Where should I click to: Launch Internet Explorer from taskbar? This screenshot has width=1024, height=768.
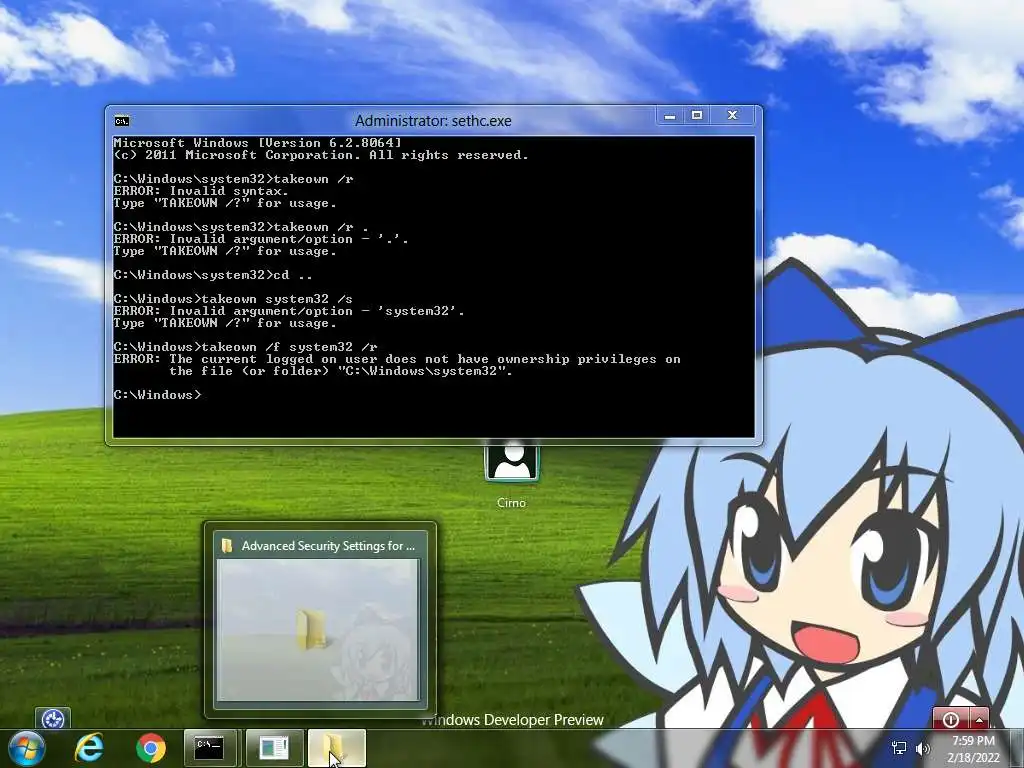coord(89,748)
